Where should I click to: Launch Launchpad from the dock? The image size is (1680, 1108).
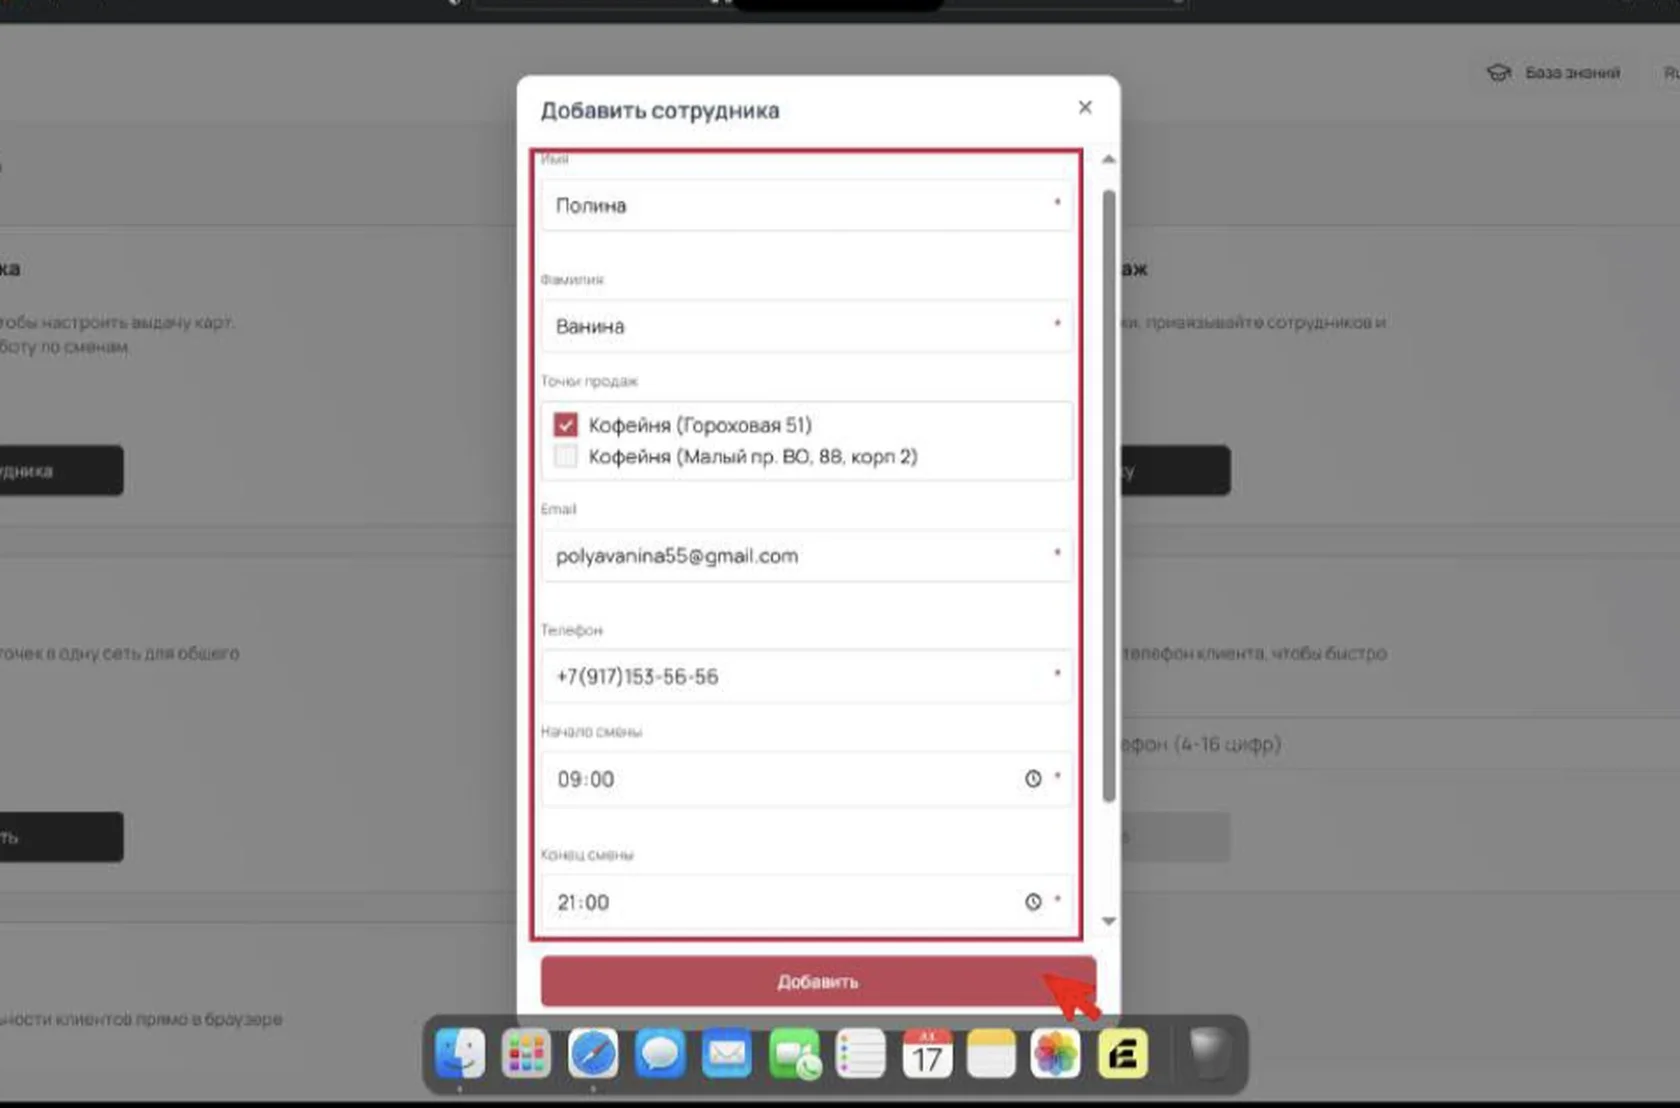[x=526, y=1053]
